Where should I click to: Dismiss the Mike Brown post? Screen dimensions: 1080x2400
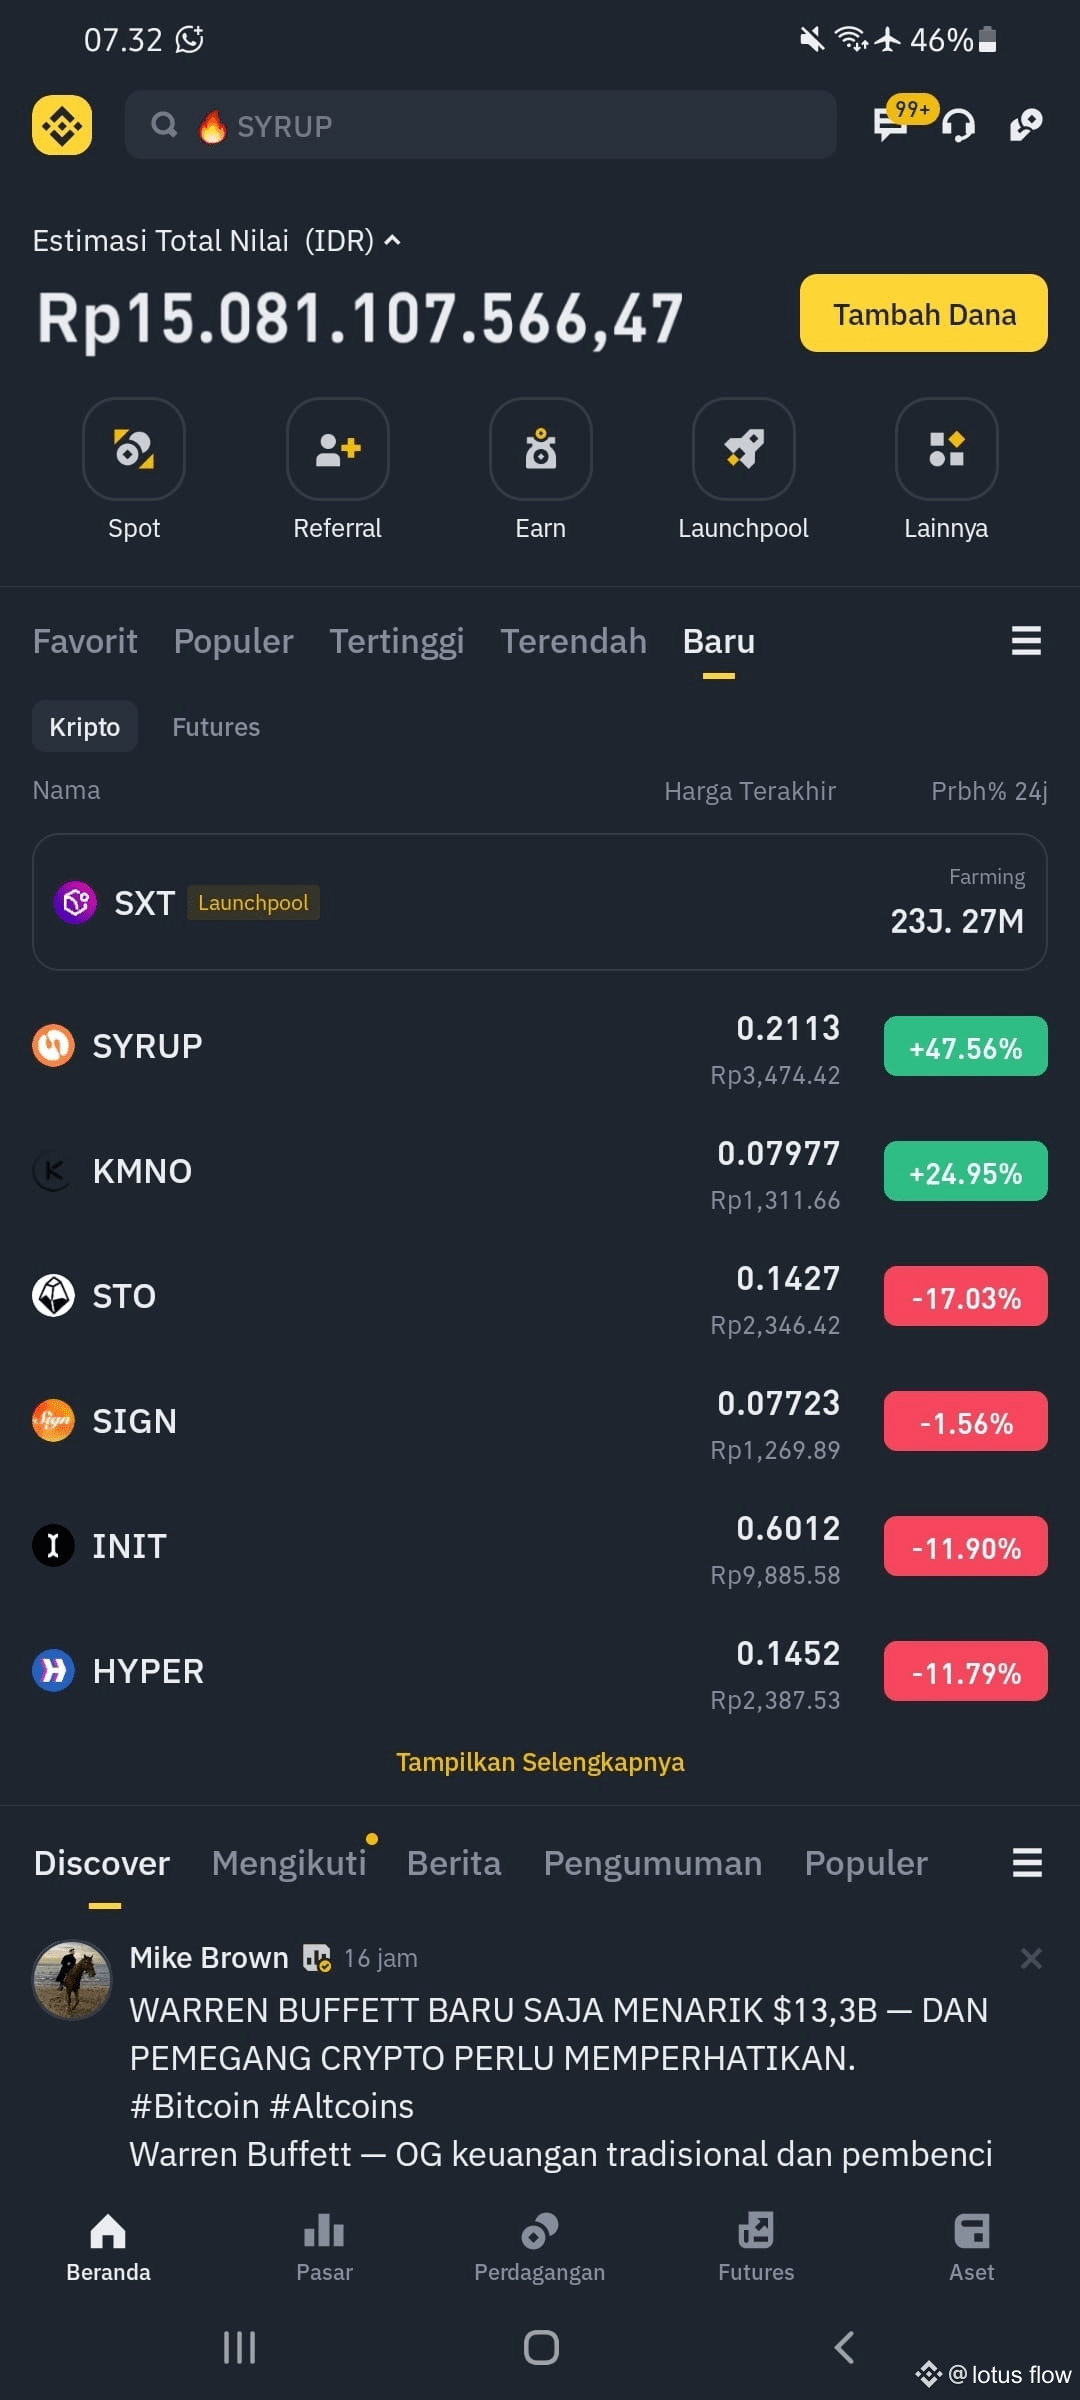(x=1031, y=1958)
